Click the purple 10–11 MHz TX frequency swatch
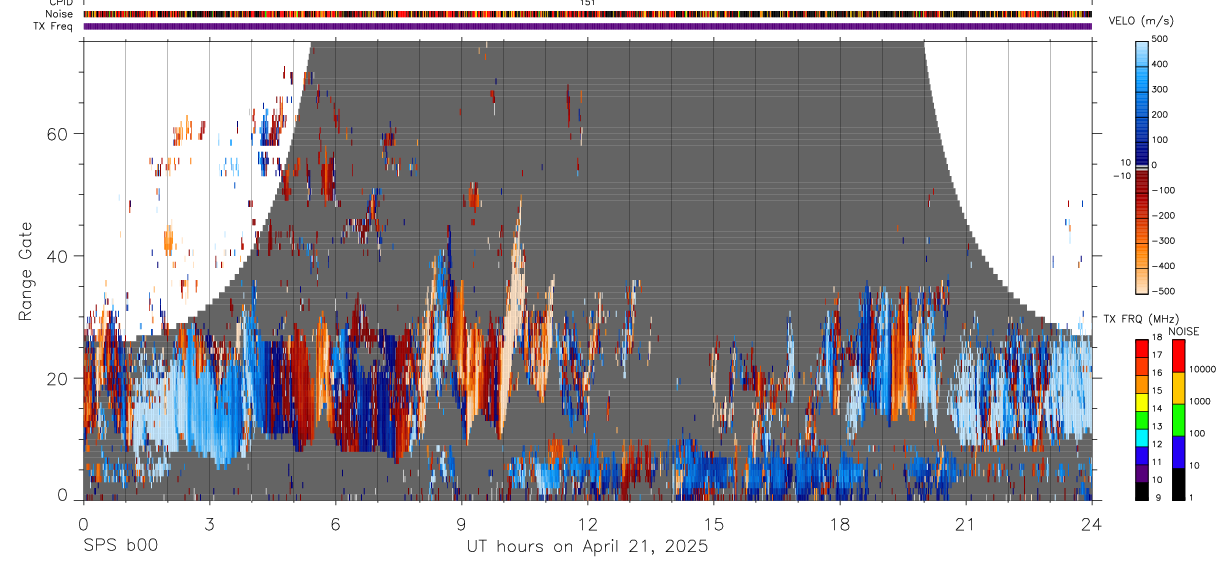 1141,474
